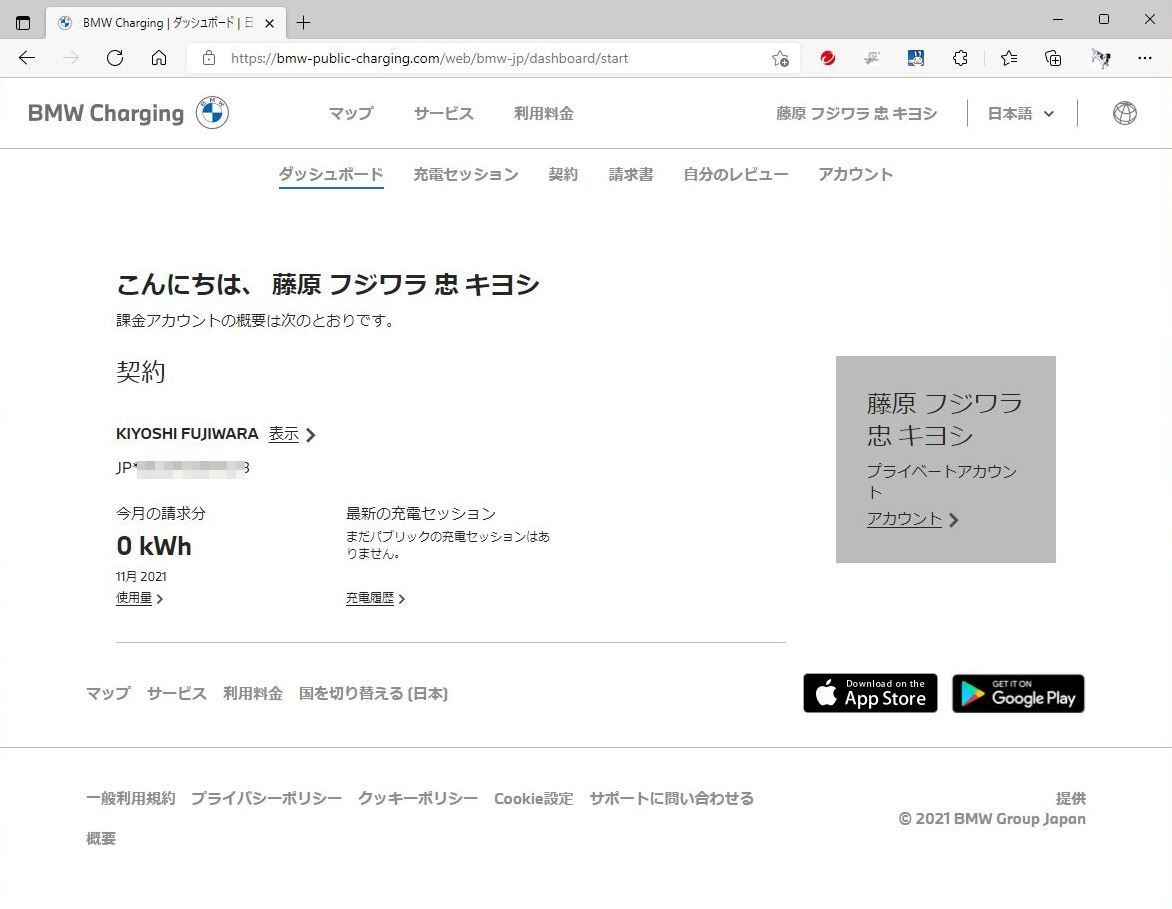
Task: Open the Favorites list icon
Action: point(1009,58)
